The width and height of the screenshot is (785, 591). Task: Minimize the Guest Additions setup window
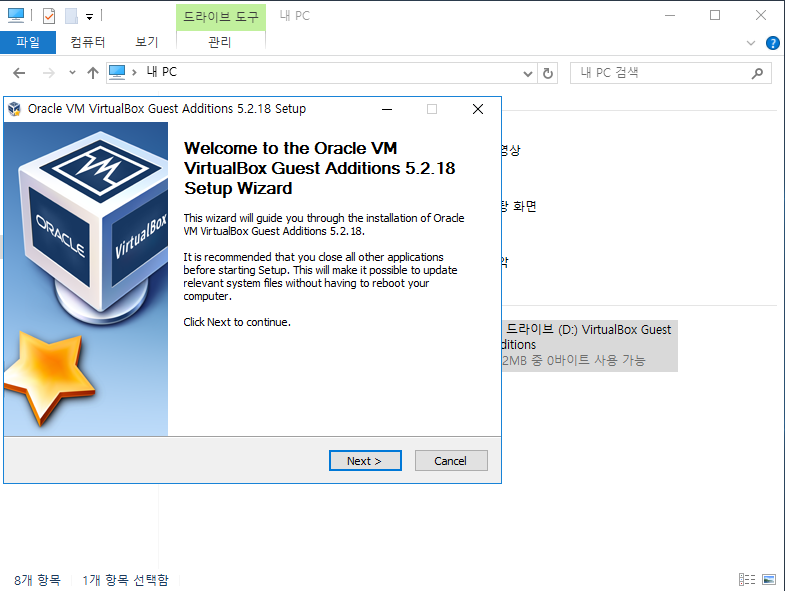click(387, 109)
